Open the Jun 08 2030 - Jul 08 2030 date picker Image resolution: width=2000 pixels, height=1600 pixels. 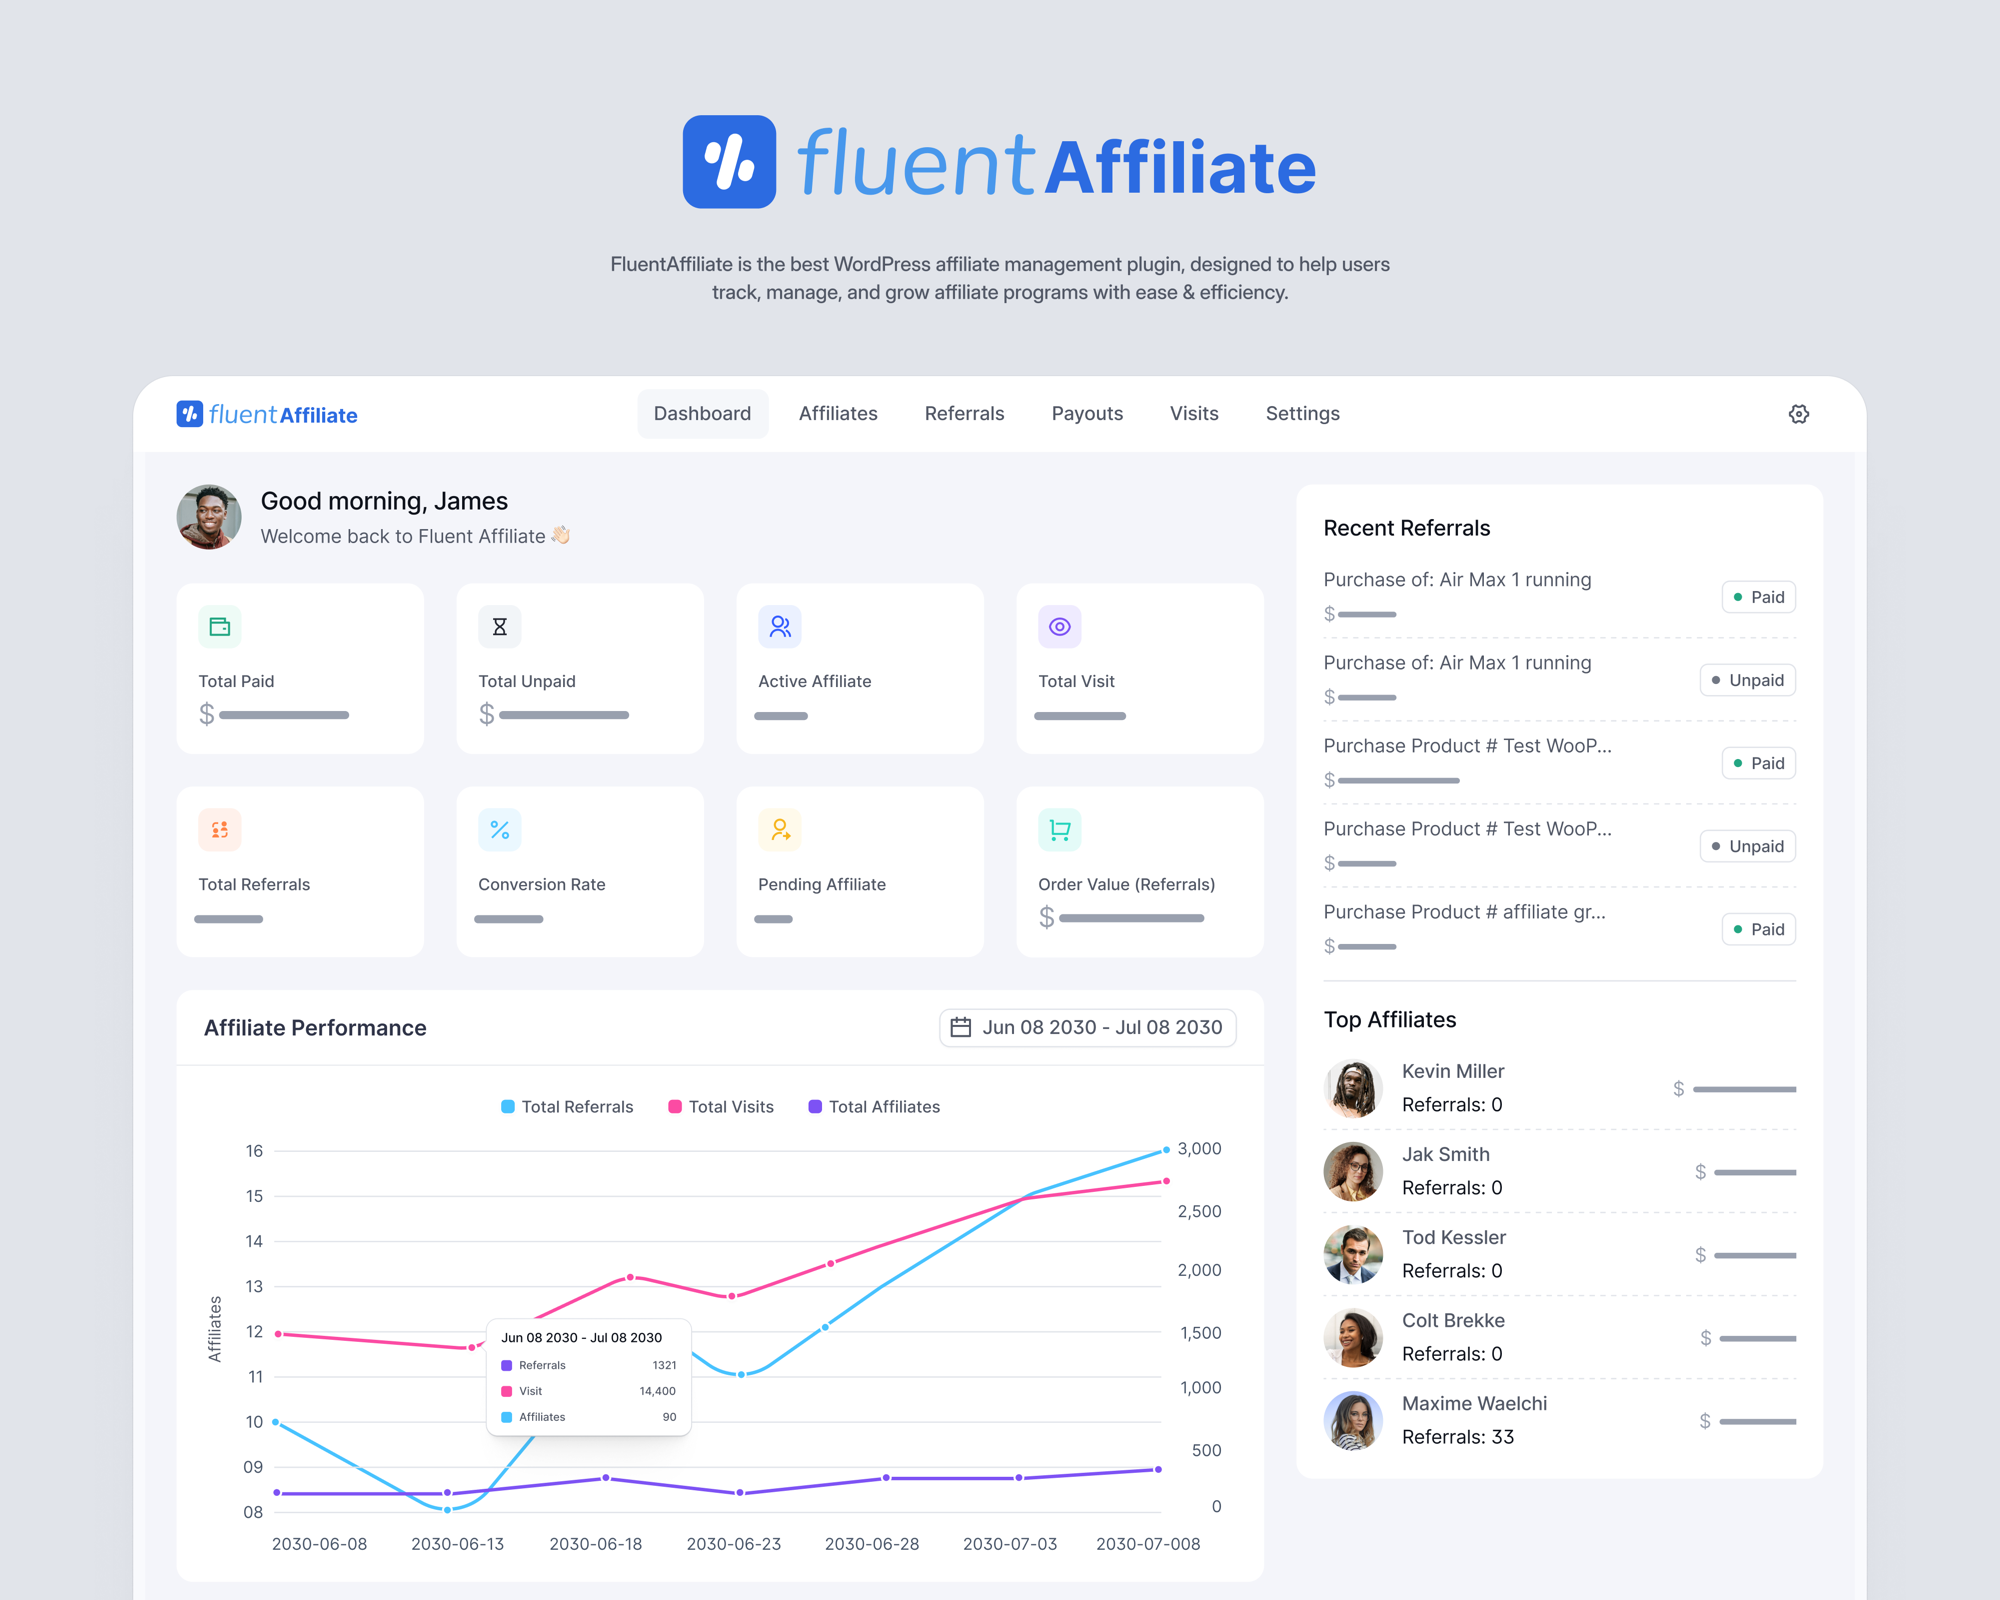coord(1088,1027)
